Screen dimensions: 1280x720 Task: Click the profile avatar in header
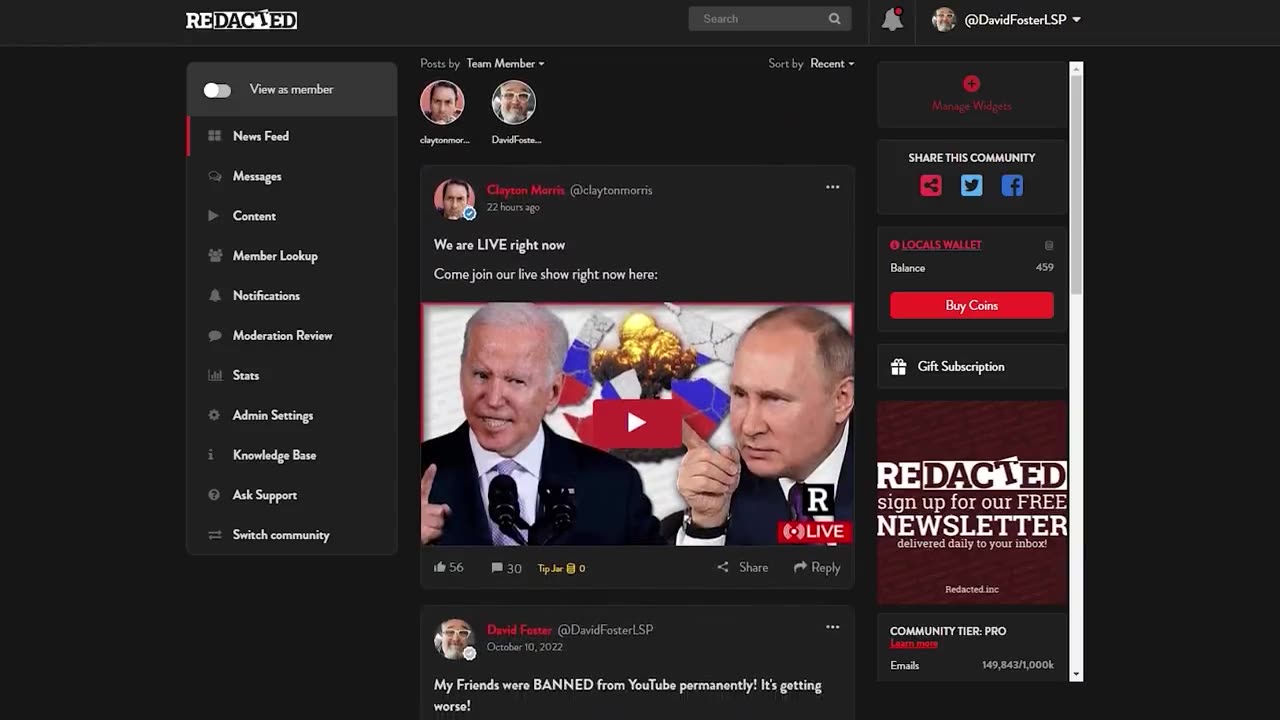point(944,19)
